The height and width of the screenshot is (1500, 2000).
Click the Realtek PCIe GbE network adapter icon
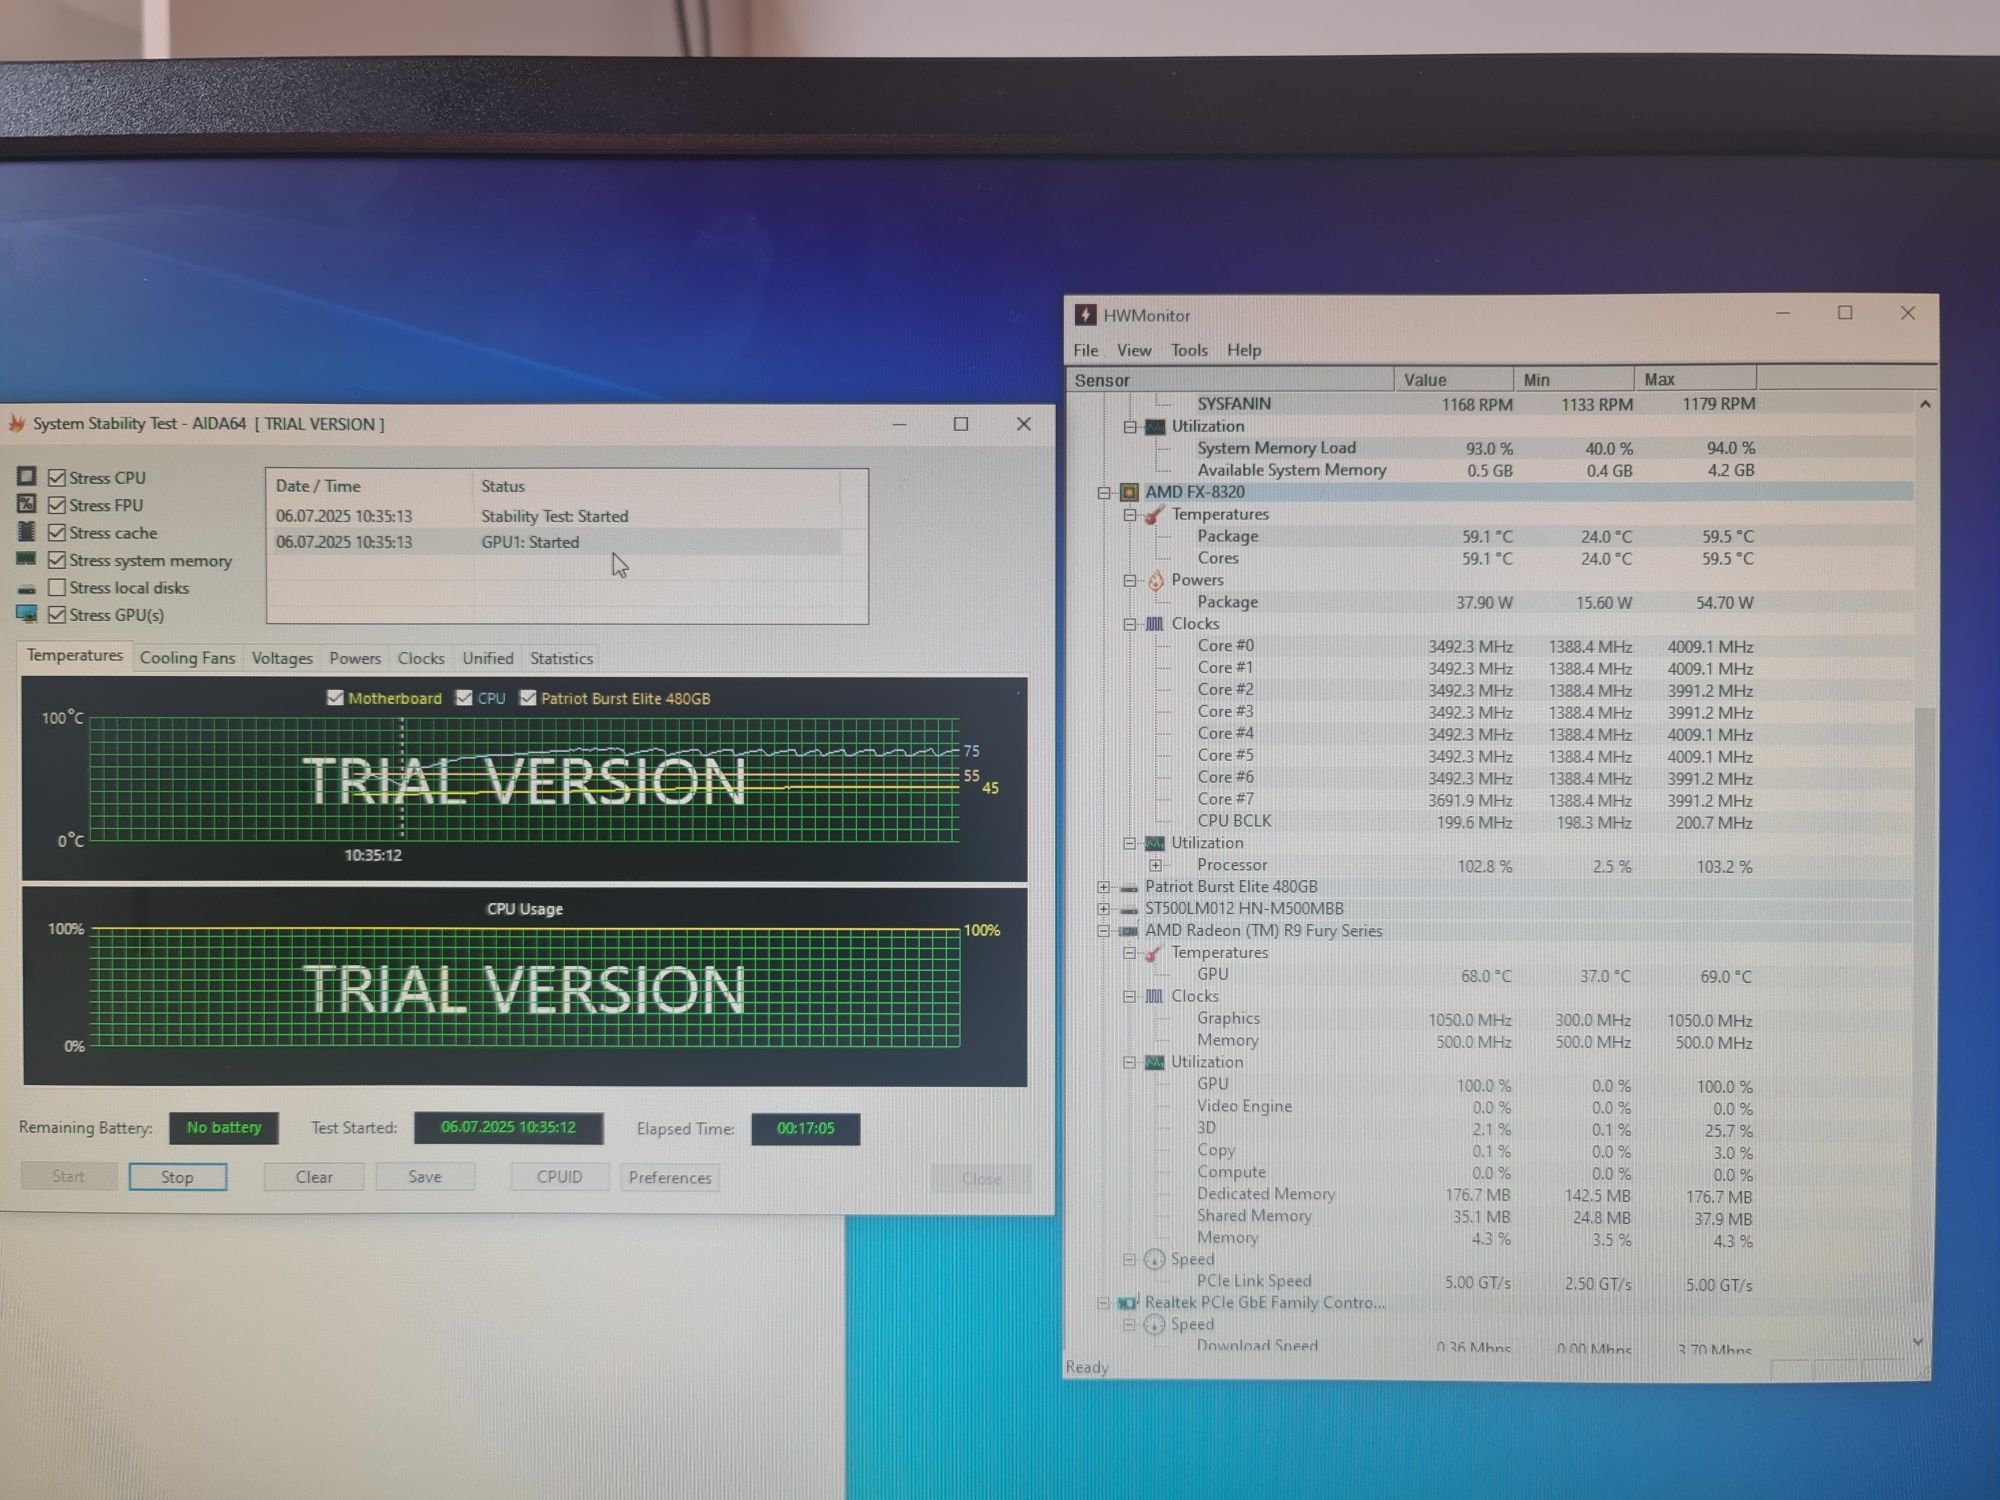coord(1129,1303)
